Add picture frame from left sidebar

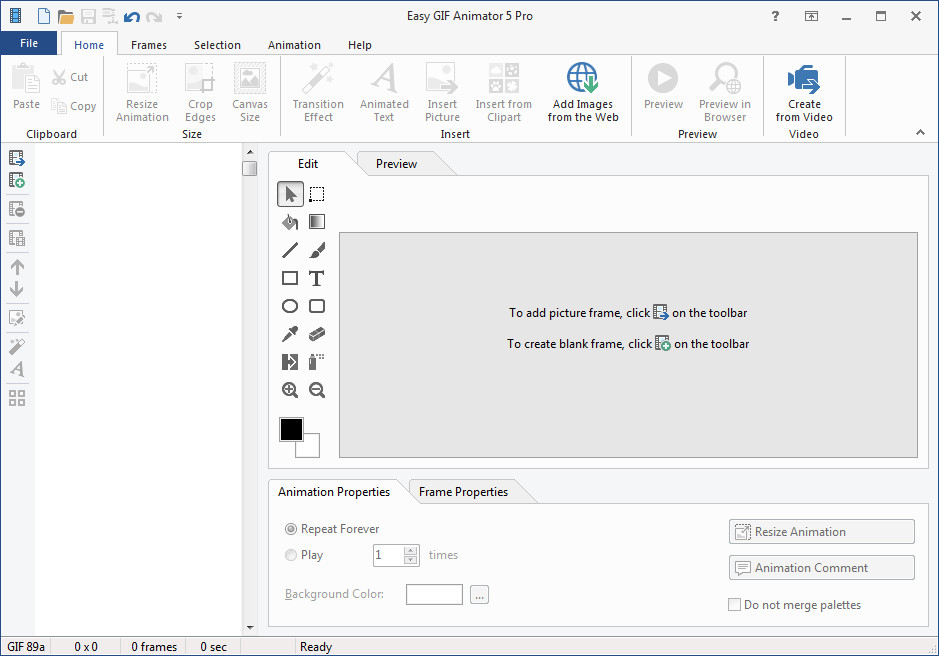tap(17, 158)
